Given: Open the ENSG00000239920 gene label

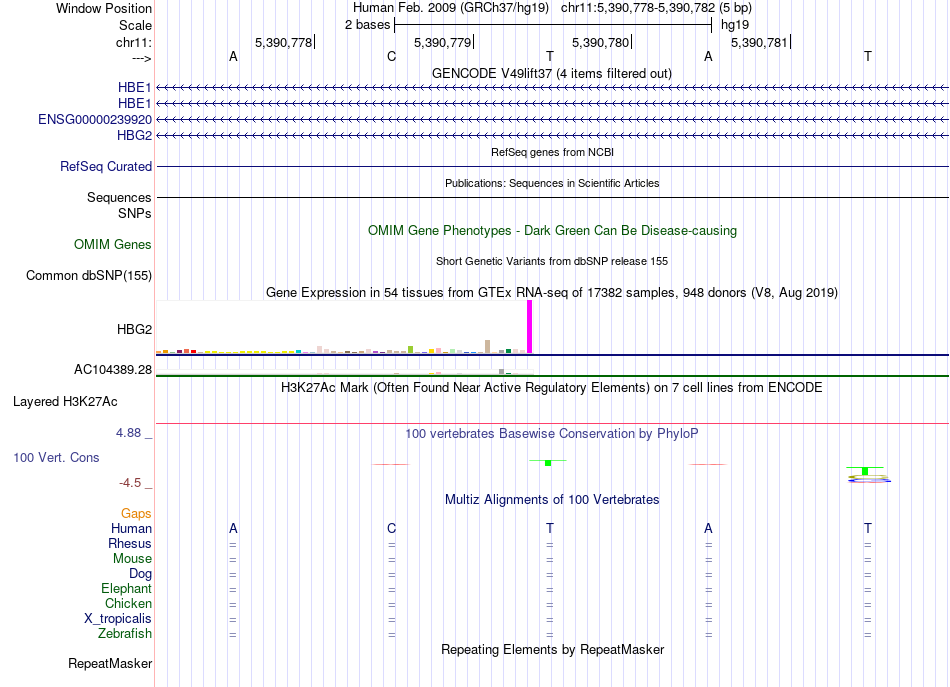Looking at the screenshot, I should coord(95,119).
